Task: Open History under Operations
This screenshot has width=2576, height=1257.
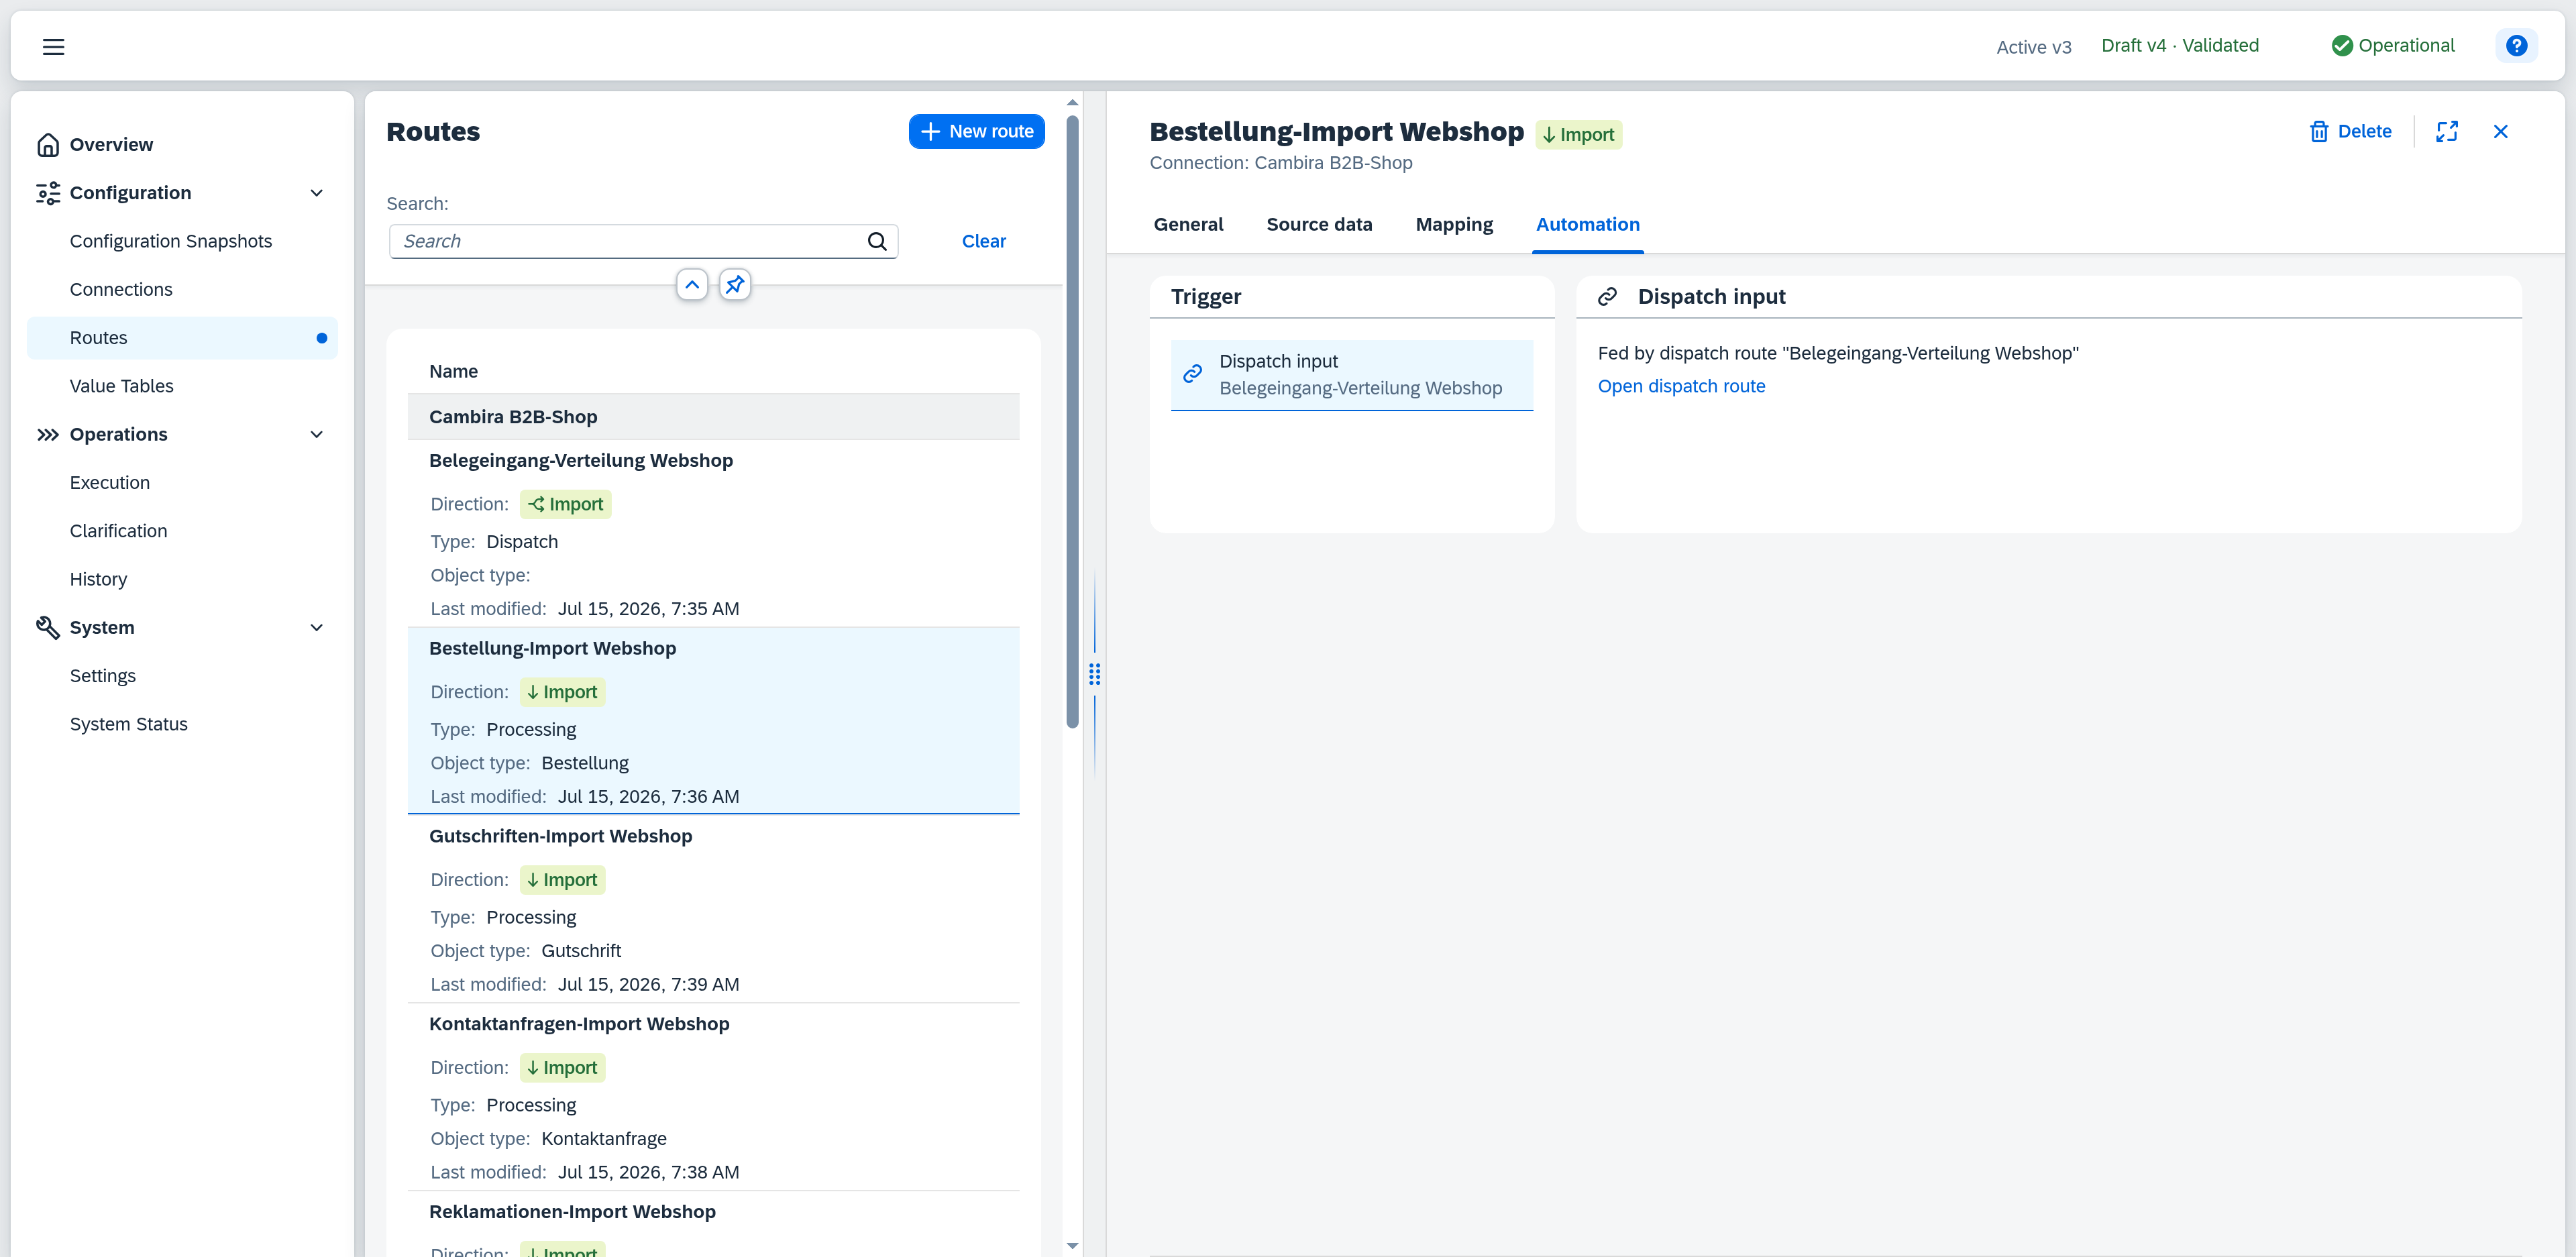Action: (182, 579)
